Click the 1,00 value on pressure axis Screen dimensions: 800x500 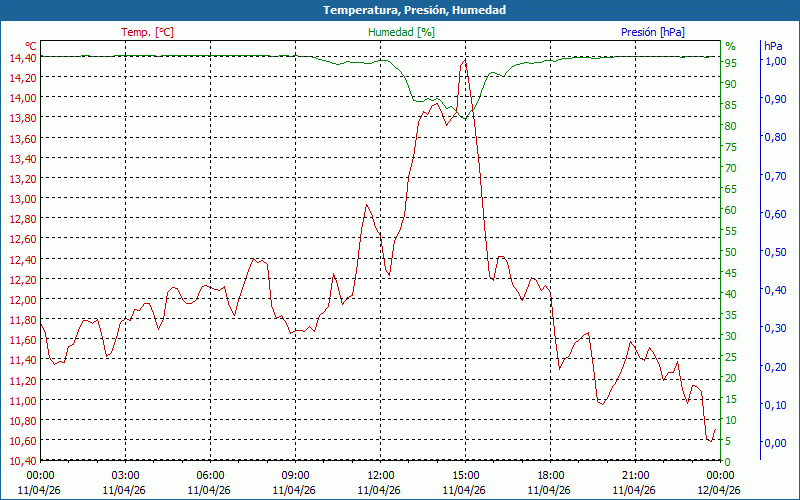(774, 62)
